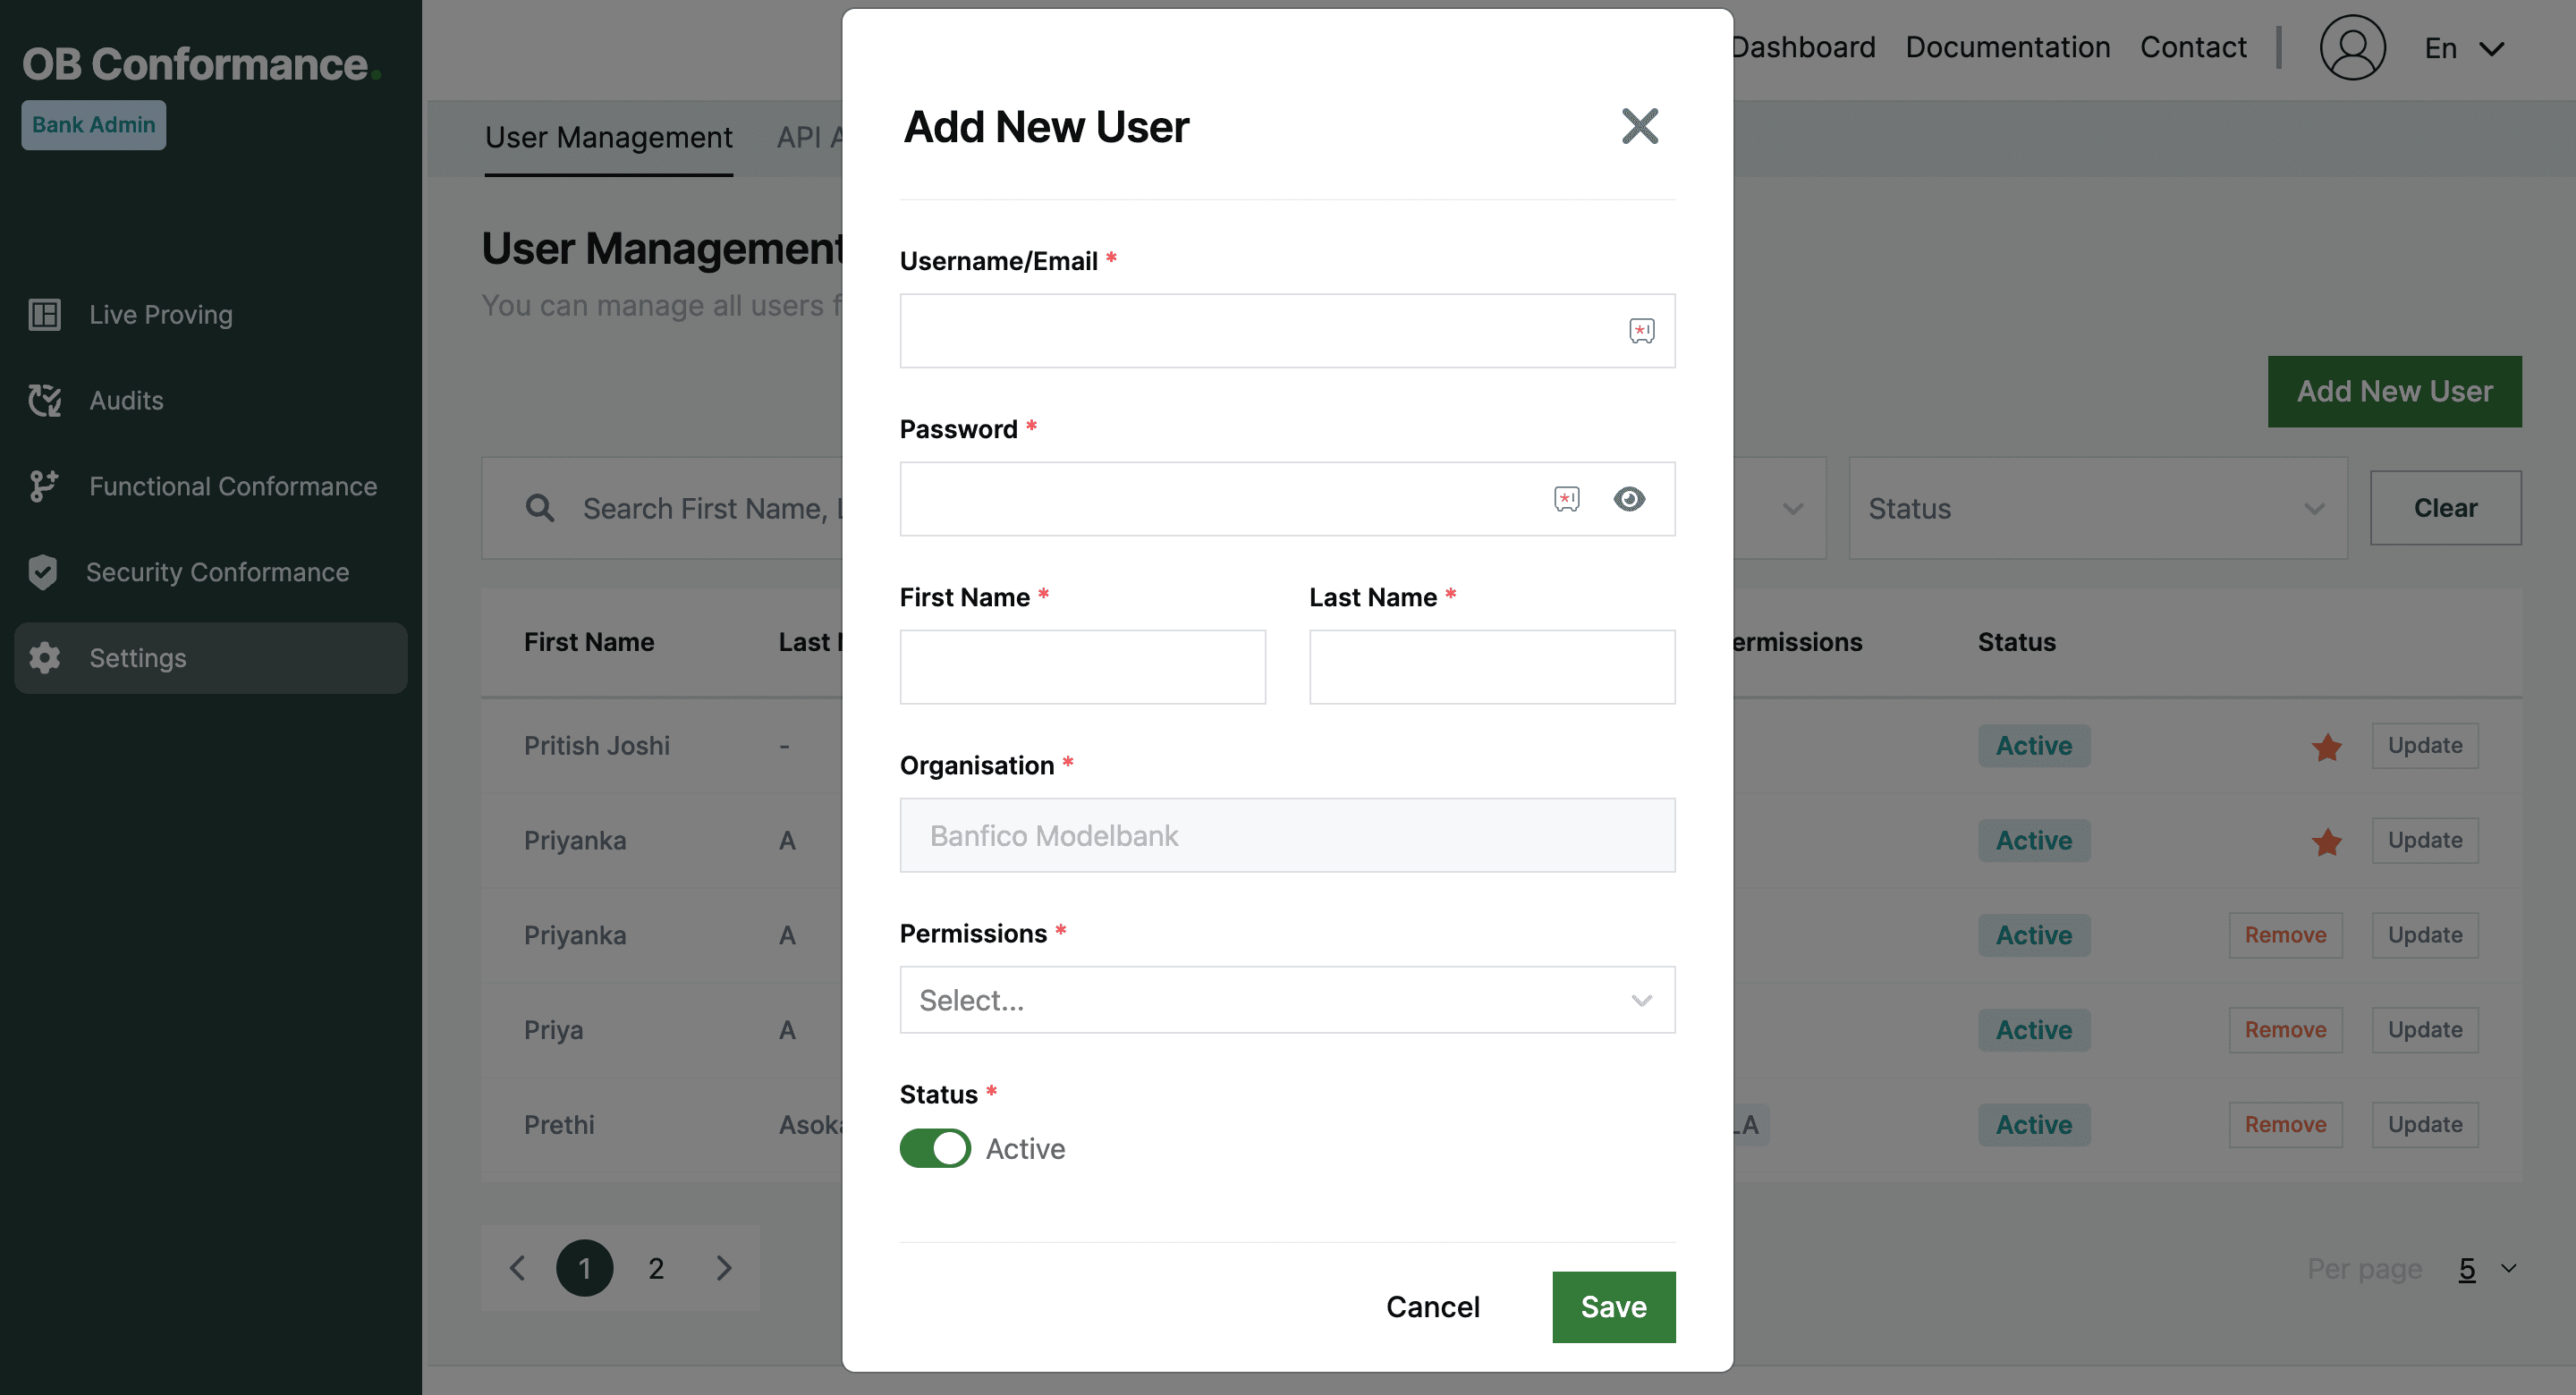The height and width of the screenshot is (1395, 2576).
Task: Click the Active badge in Pritish Joshi row
Action: tap(2033, 746)
